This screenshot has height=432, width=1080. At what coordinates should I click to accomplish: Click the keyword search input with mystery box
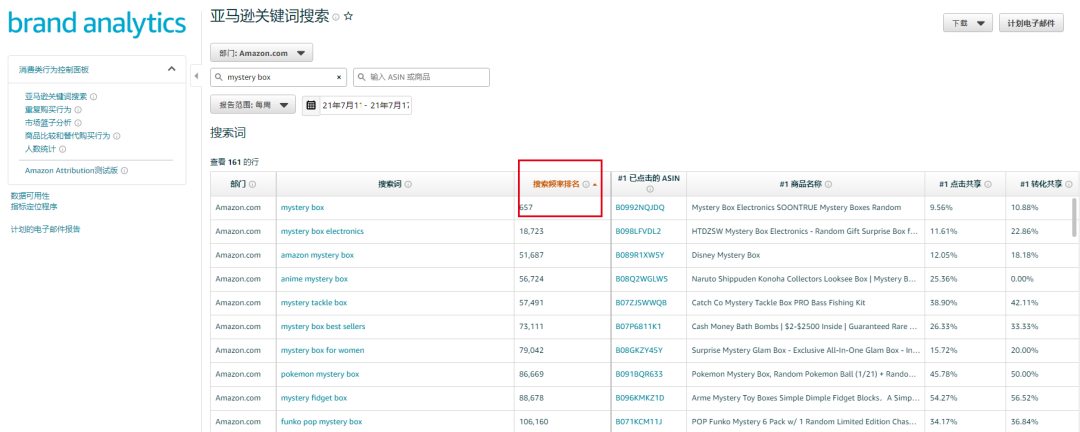(278, 77)
